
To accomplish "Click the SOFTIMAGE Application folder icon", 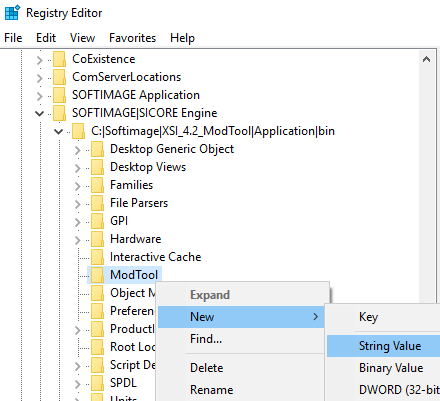I will (x=59, y=95).
